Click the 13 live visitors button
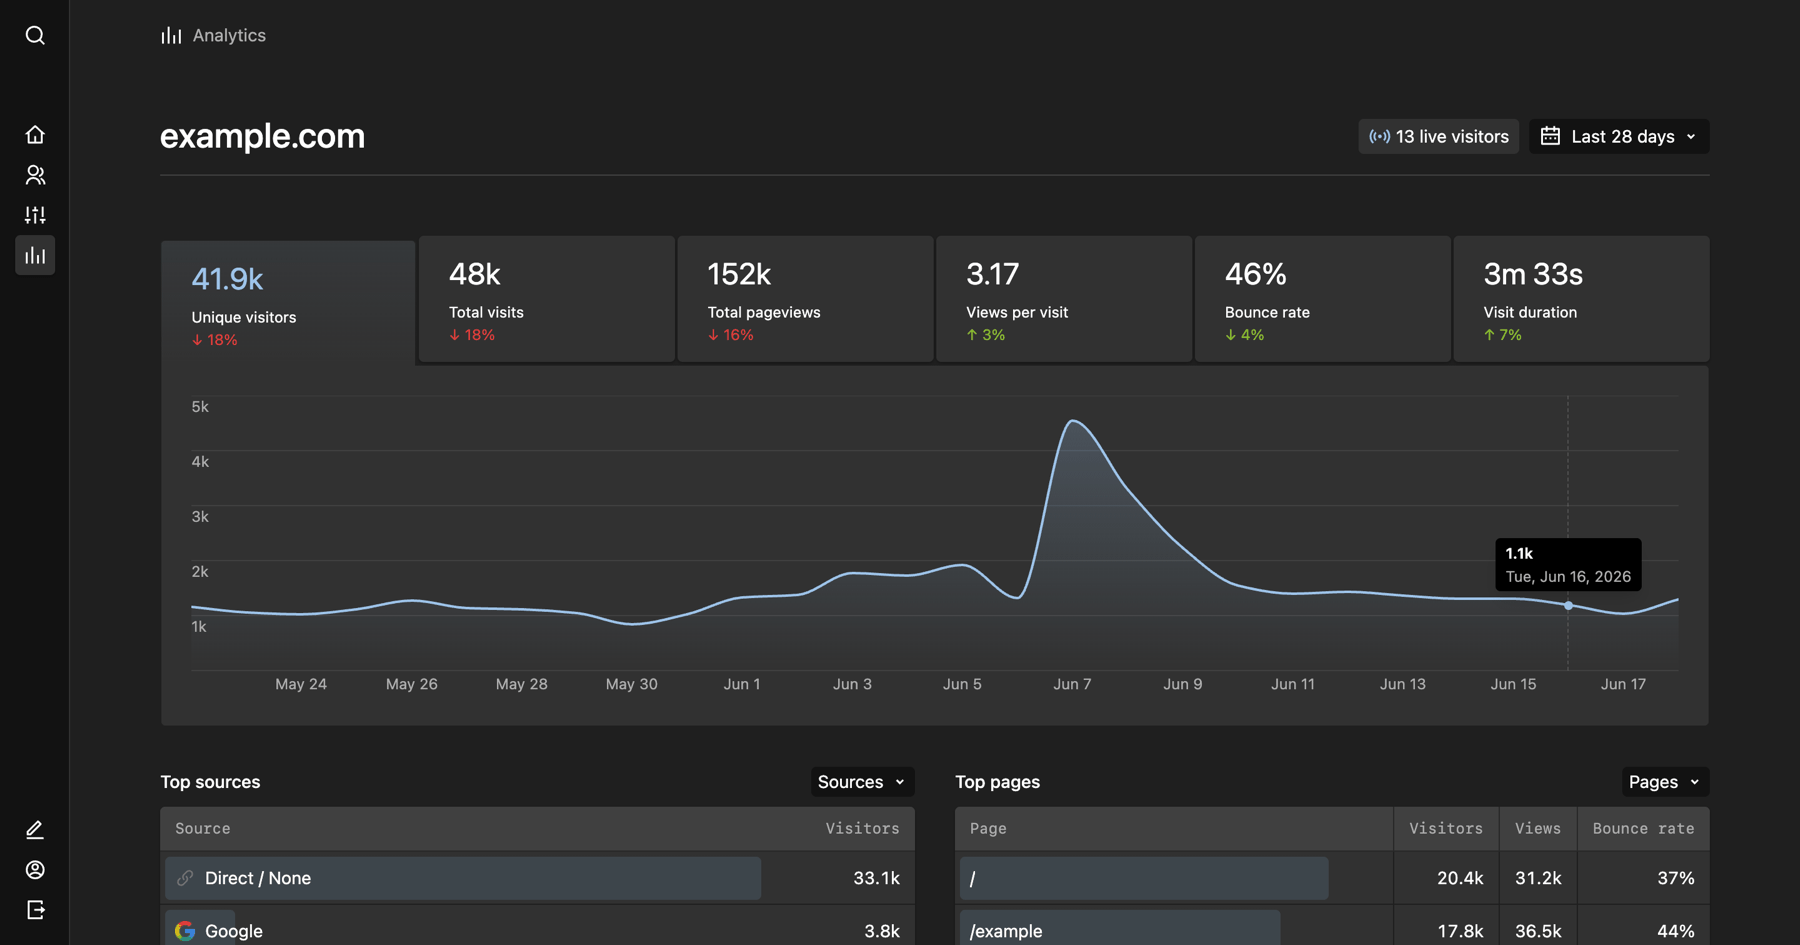This screenshot has height=945, width=1800. pyautogui.click(x=1438, y=137)
